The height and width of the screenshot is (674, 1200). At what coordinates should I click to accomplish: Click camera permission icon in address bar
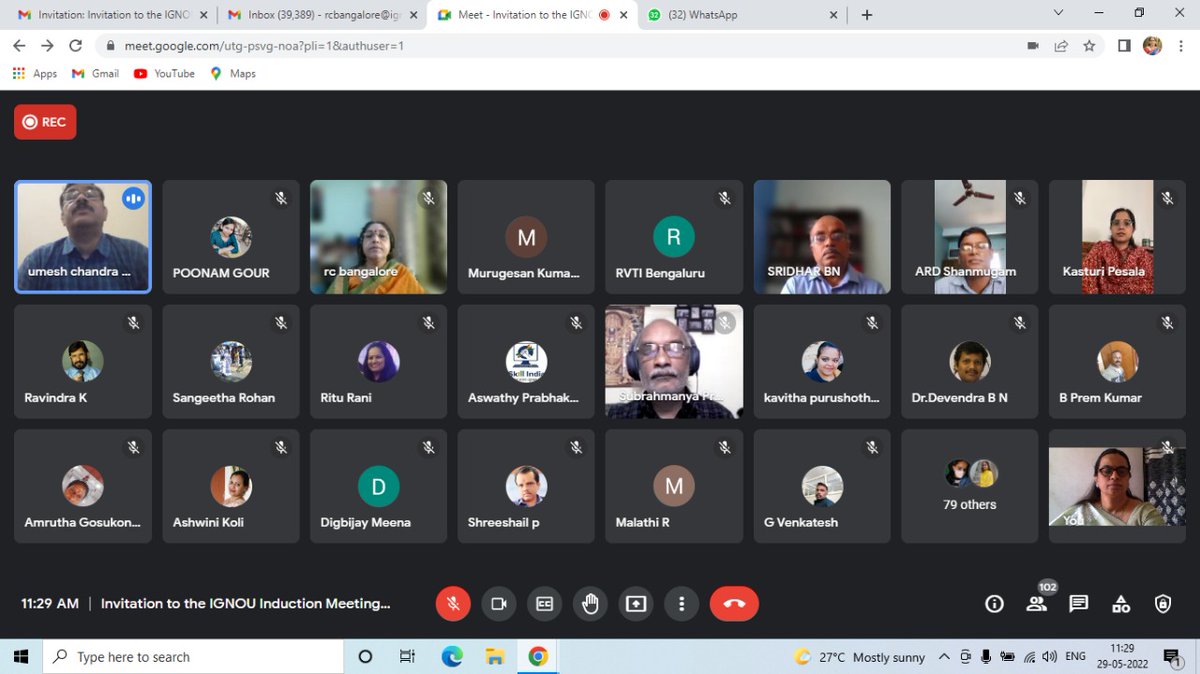point(1033,45)
